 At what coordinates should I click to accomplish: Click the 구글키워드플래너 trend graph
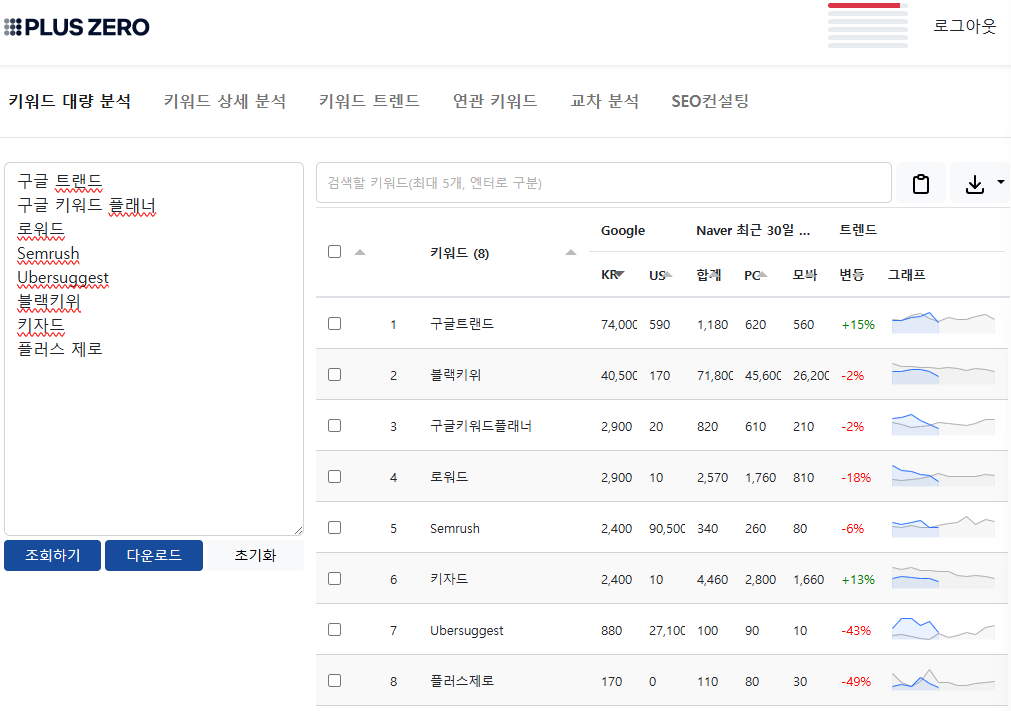coord(943,424)
